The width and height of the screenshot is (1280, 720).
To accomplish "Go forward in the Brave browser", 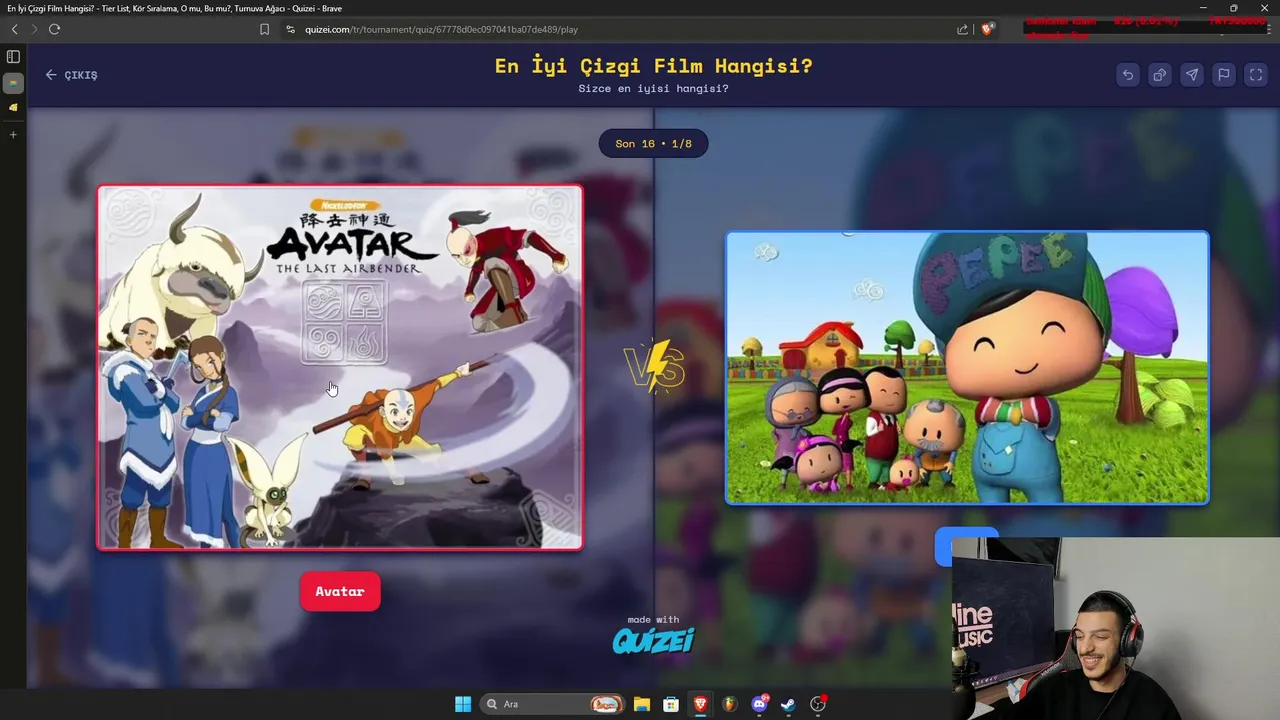I will coord(34,29).
